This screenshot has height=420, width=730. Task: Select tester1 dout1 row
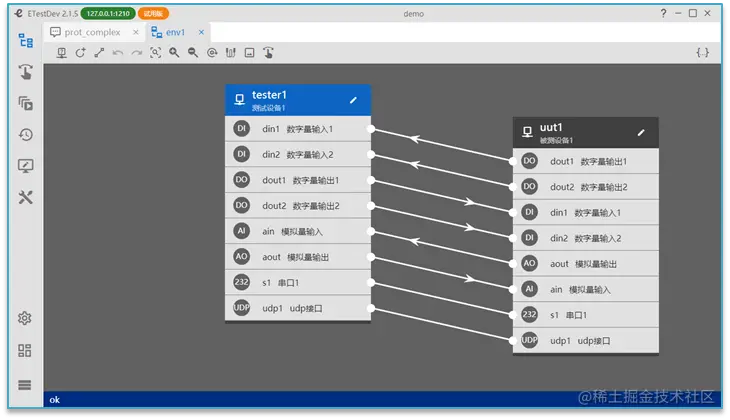tap(298, 180)
